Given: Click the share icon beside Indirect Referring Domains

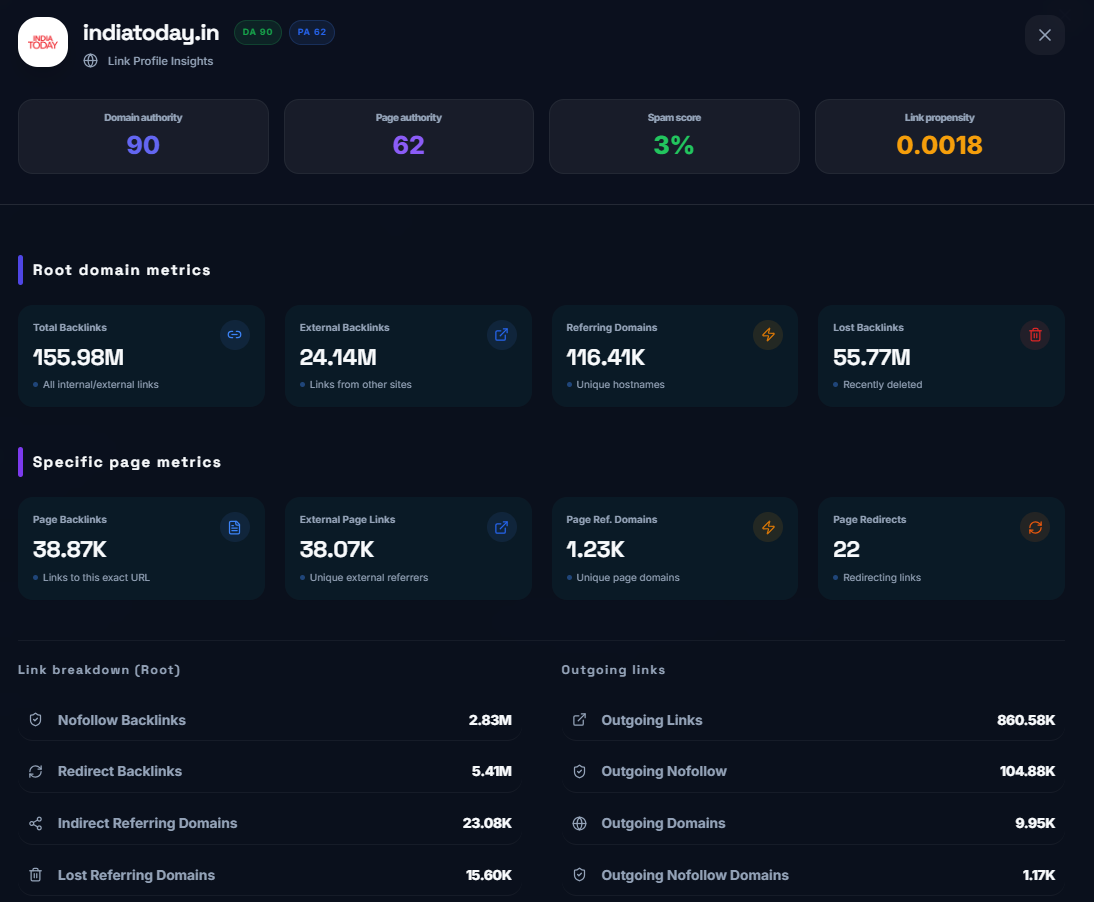Looking at the screenshot, I should [x=36, y=824].
